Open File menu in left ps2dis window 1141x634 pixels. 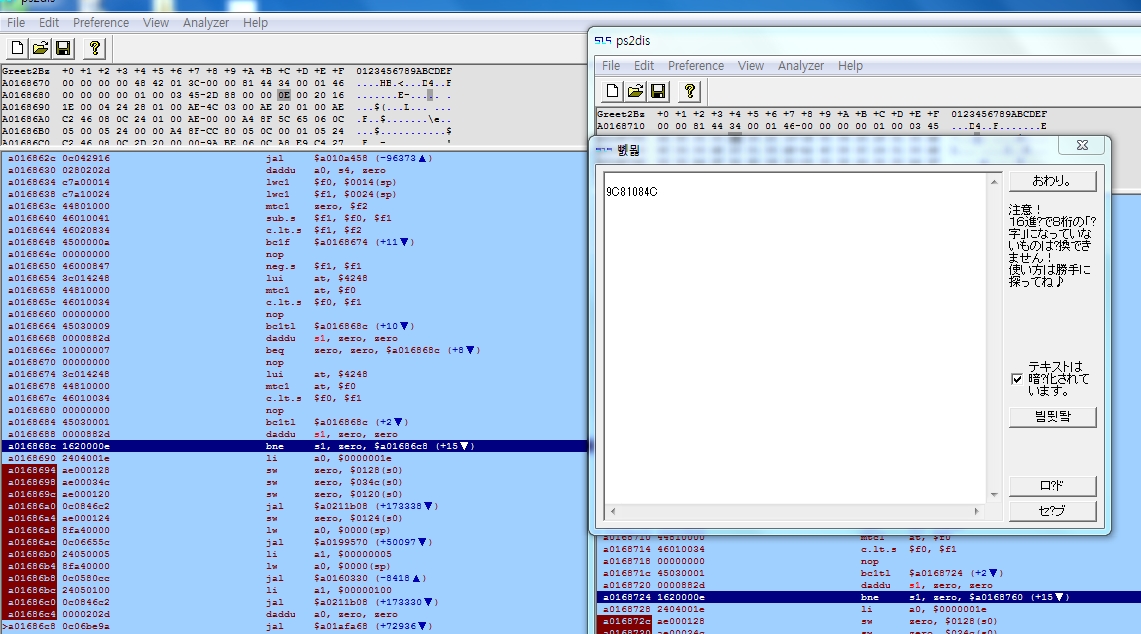click(16, 23)
